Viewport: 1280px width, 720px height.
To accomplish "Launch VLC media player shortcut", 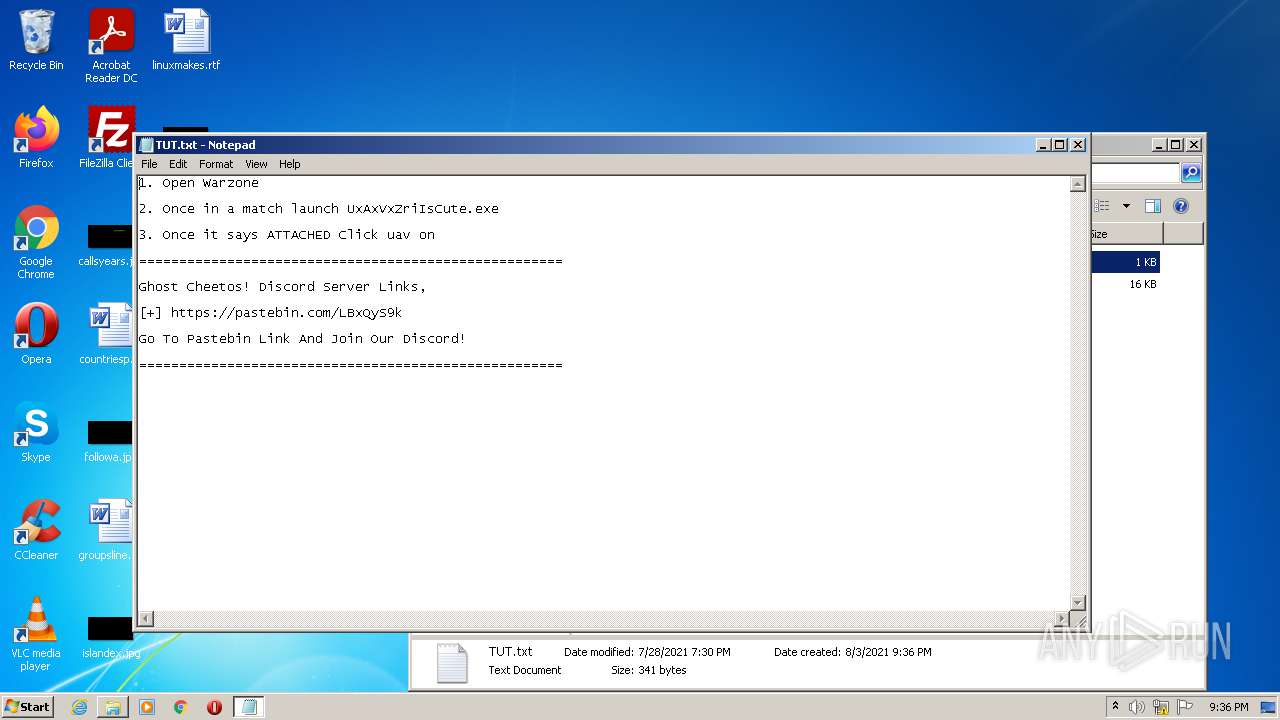I will [x=36, y=634].
